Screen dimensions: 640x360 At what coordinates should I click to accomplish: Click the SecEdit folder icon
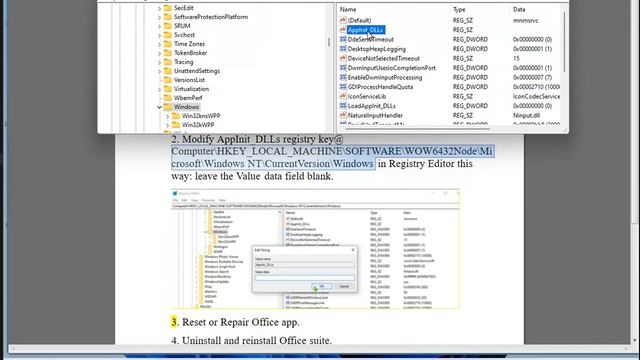(x=168, y=8)
